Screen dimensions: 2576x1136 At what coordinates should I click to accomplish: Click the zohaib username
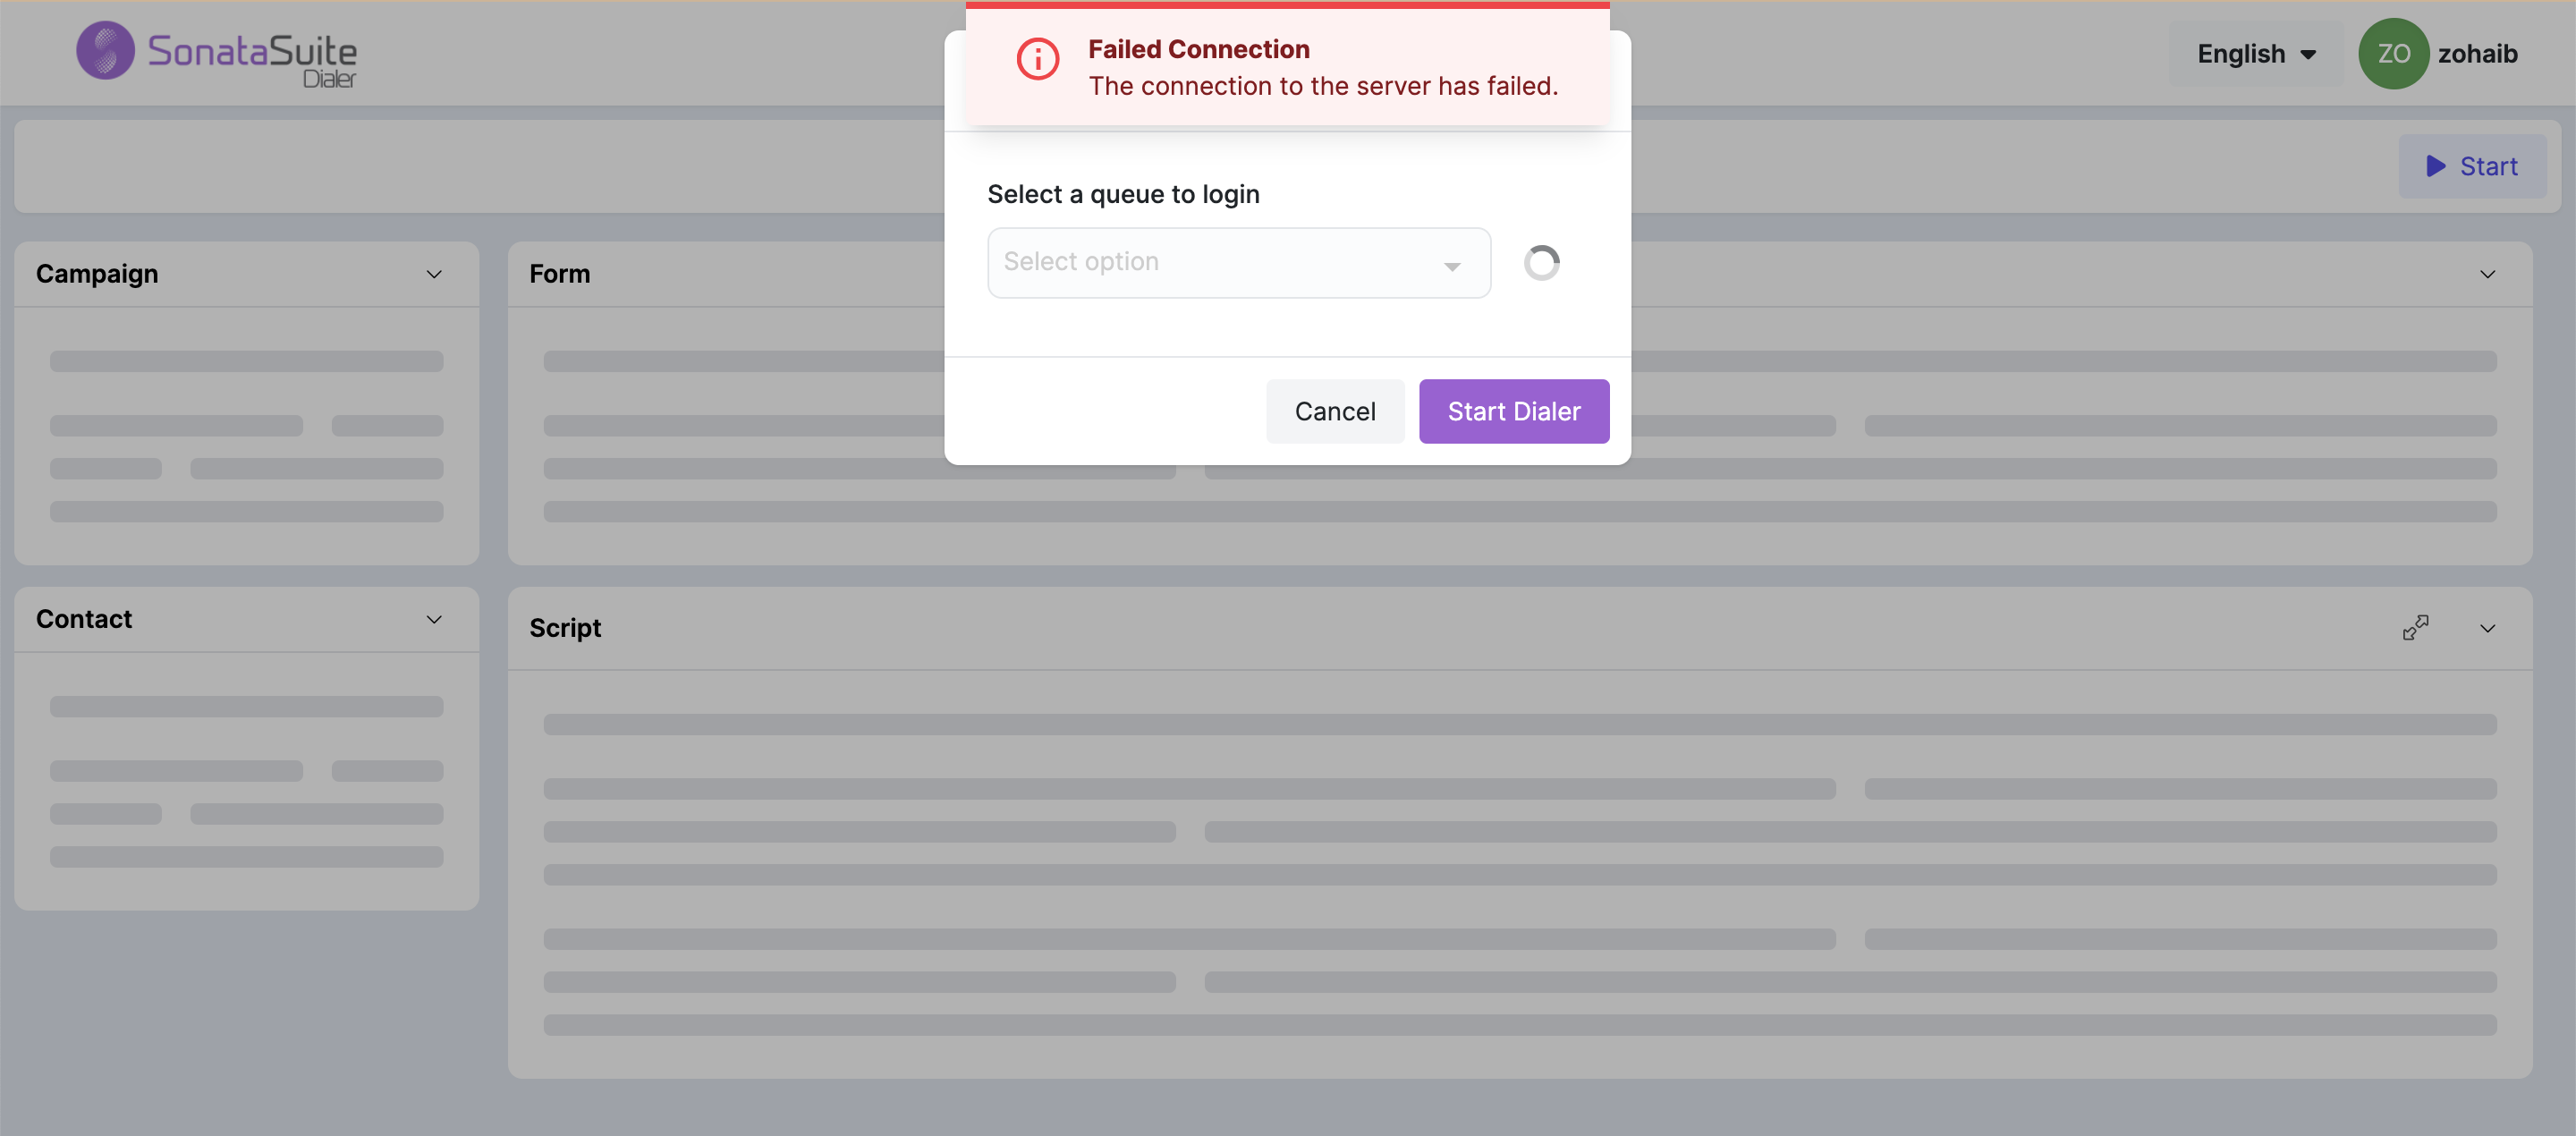pyautogui.click(x=2477, y=54)
